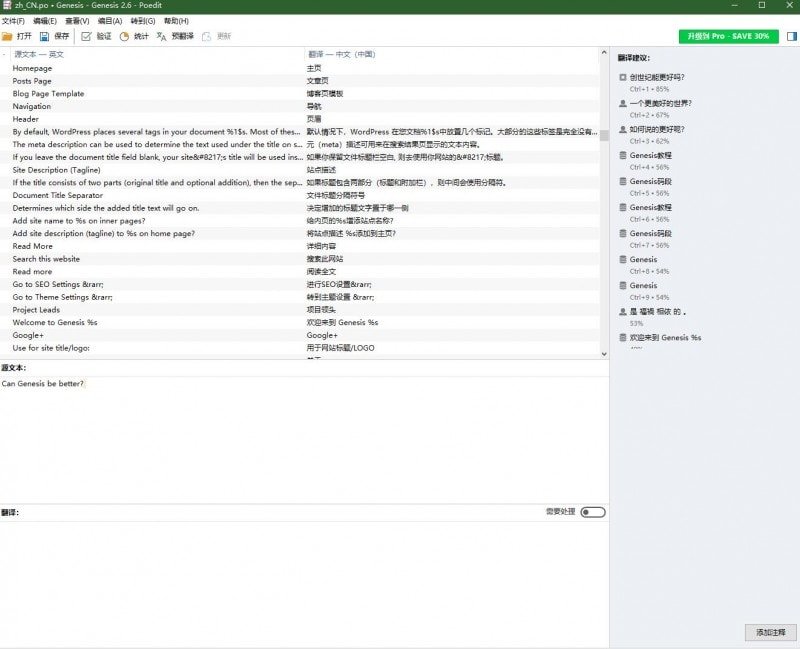Toggle sidebar with the panel icon
800x649 pixels.
click(791, 36)
